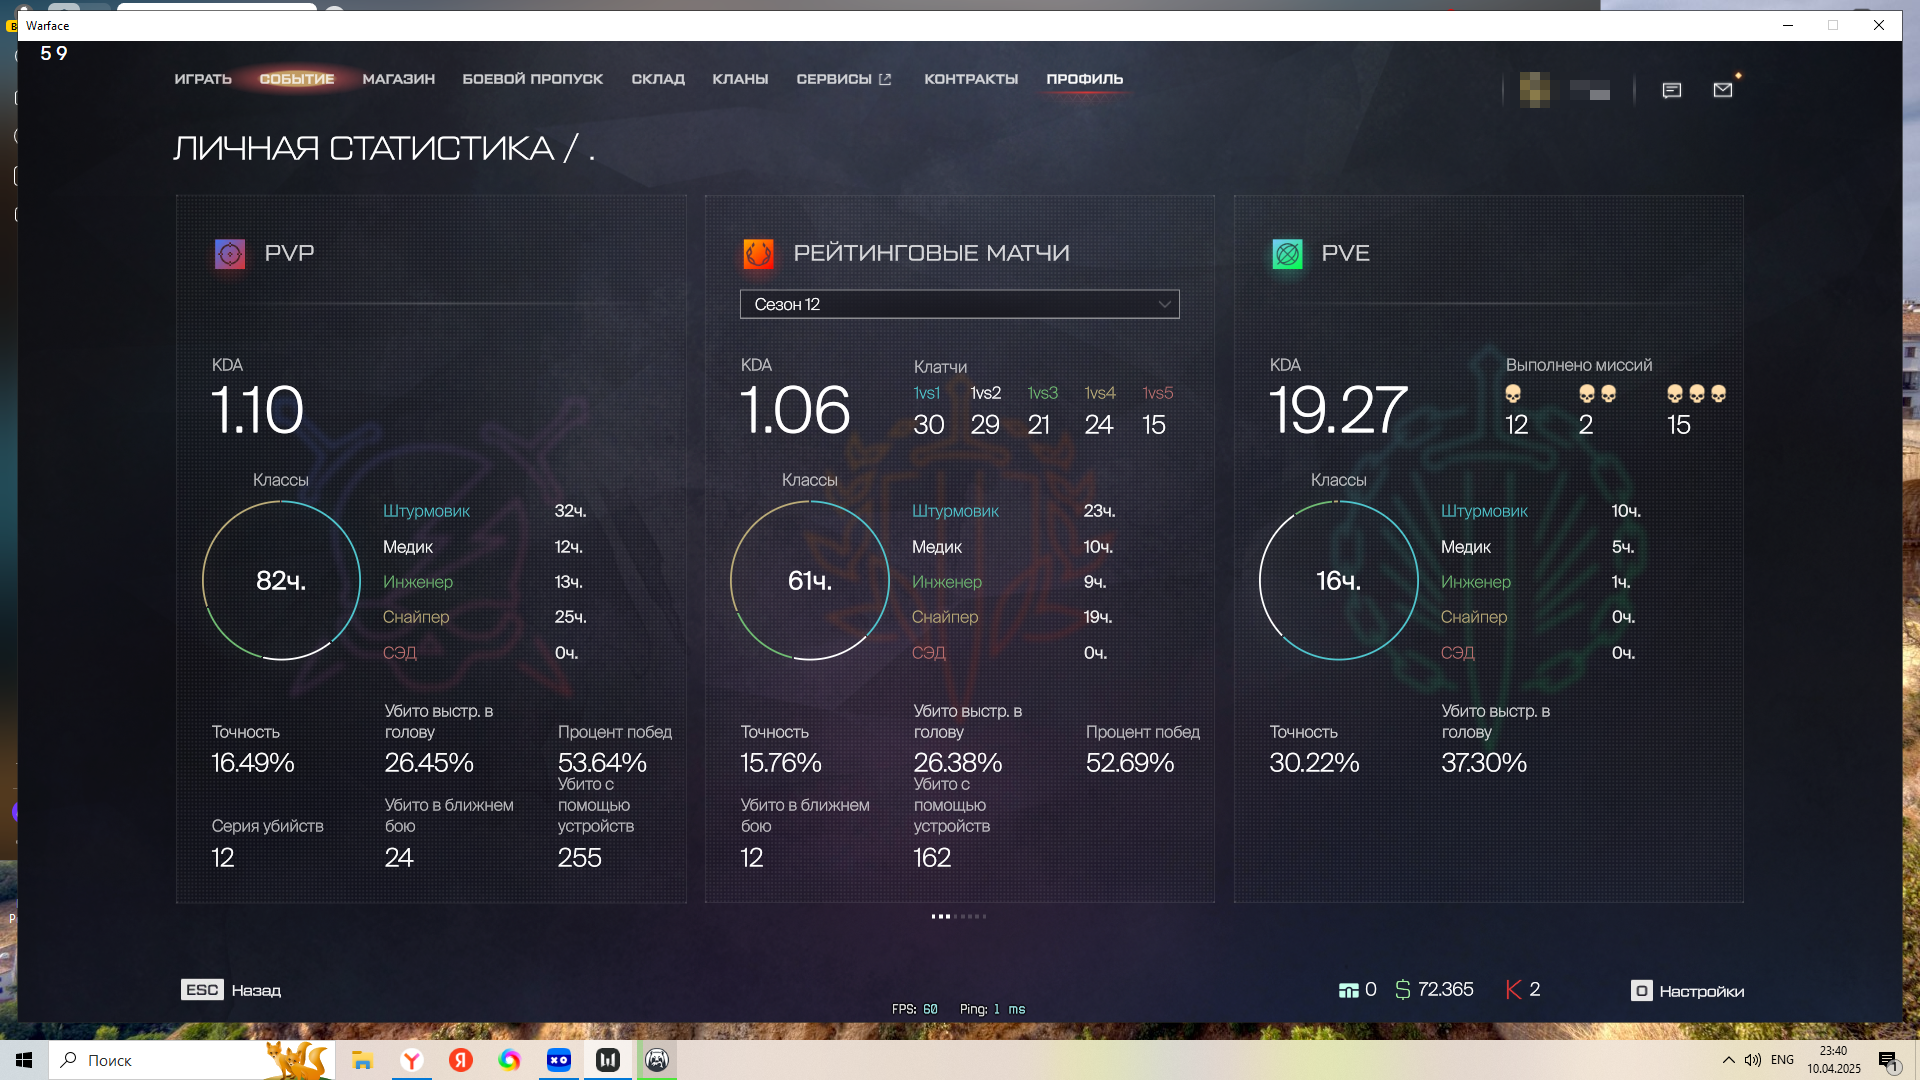Open the chat messages icon
The height and width of the screenshot is (1080, 1920).
tap(1672, 90)
